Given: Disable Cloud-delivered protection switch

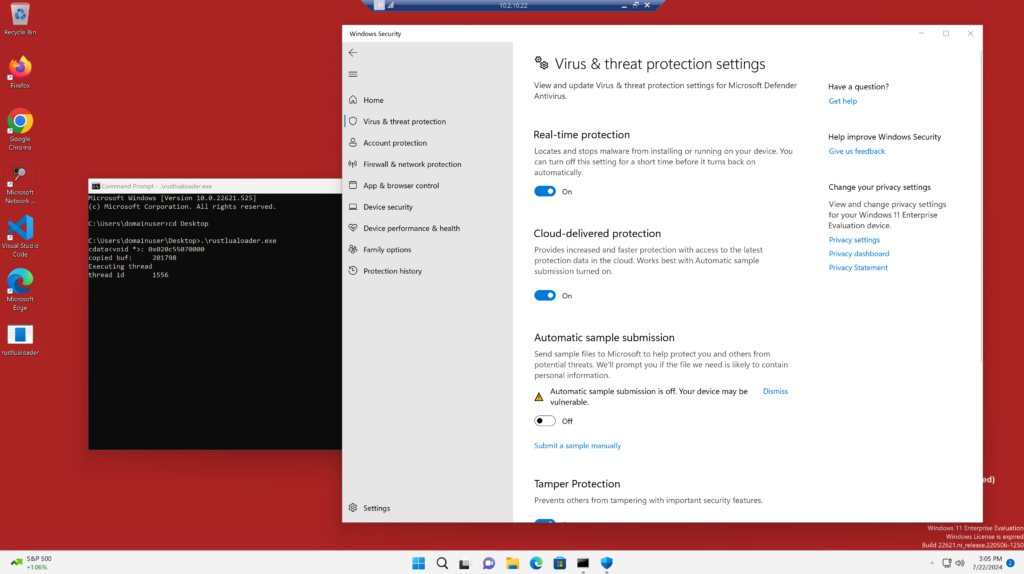Looking at the screenshot, I should [545, 295].
